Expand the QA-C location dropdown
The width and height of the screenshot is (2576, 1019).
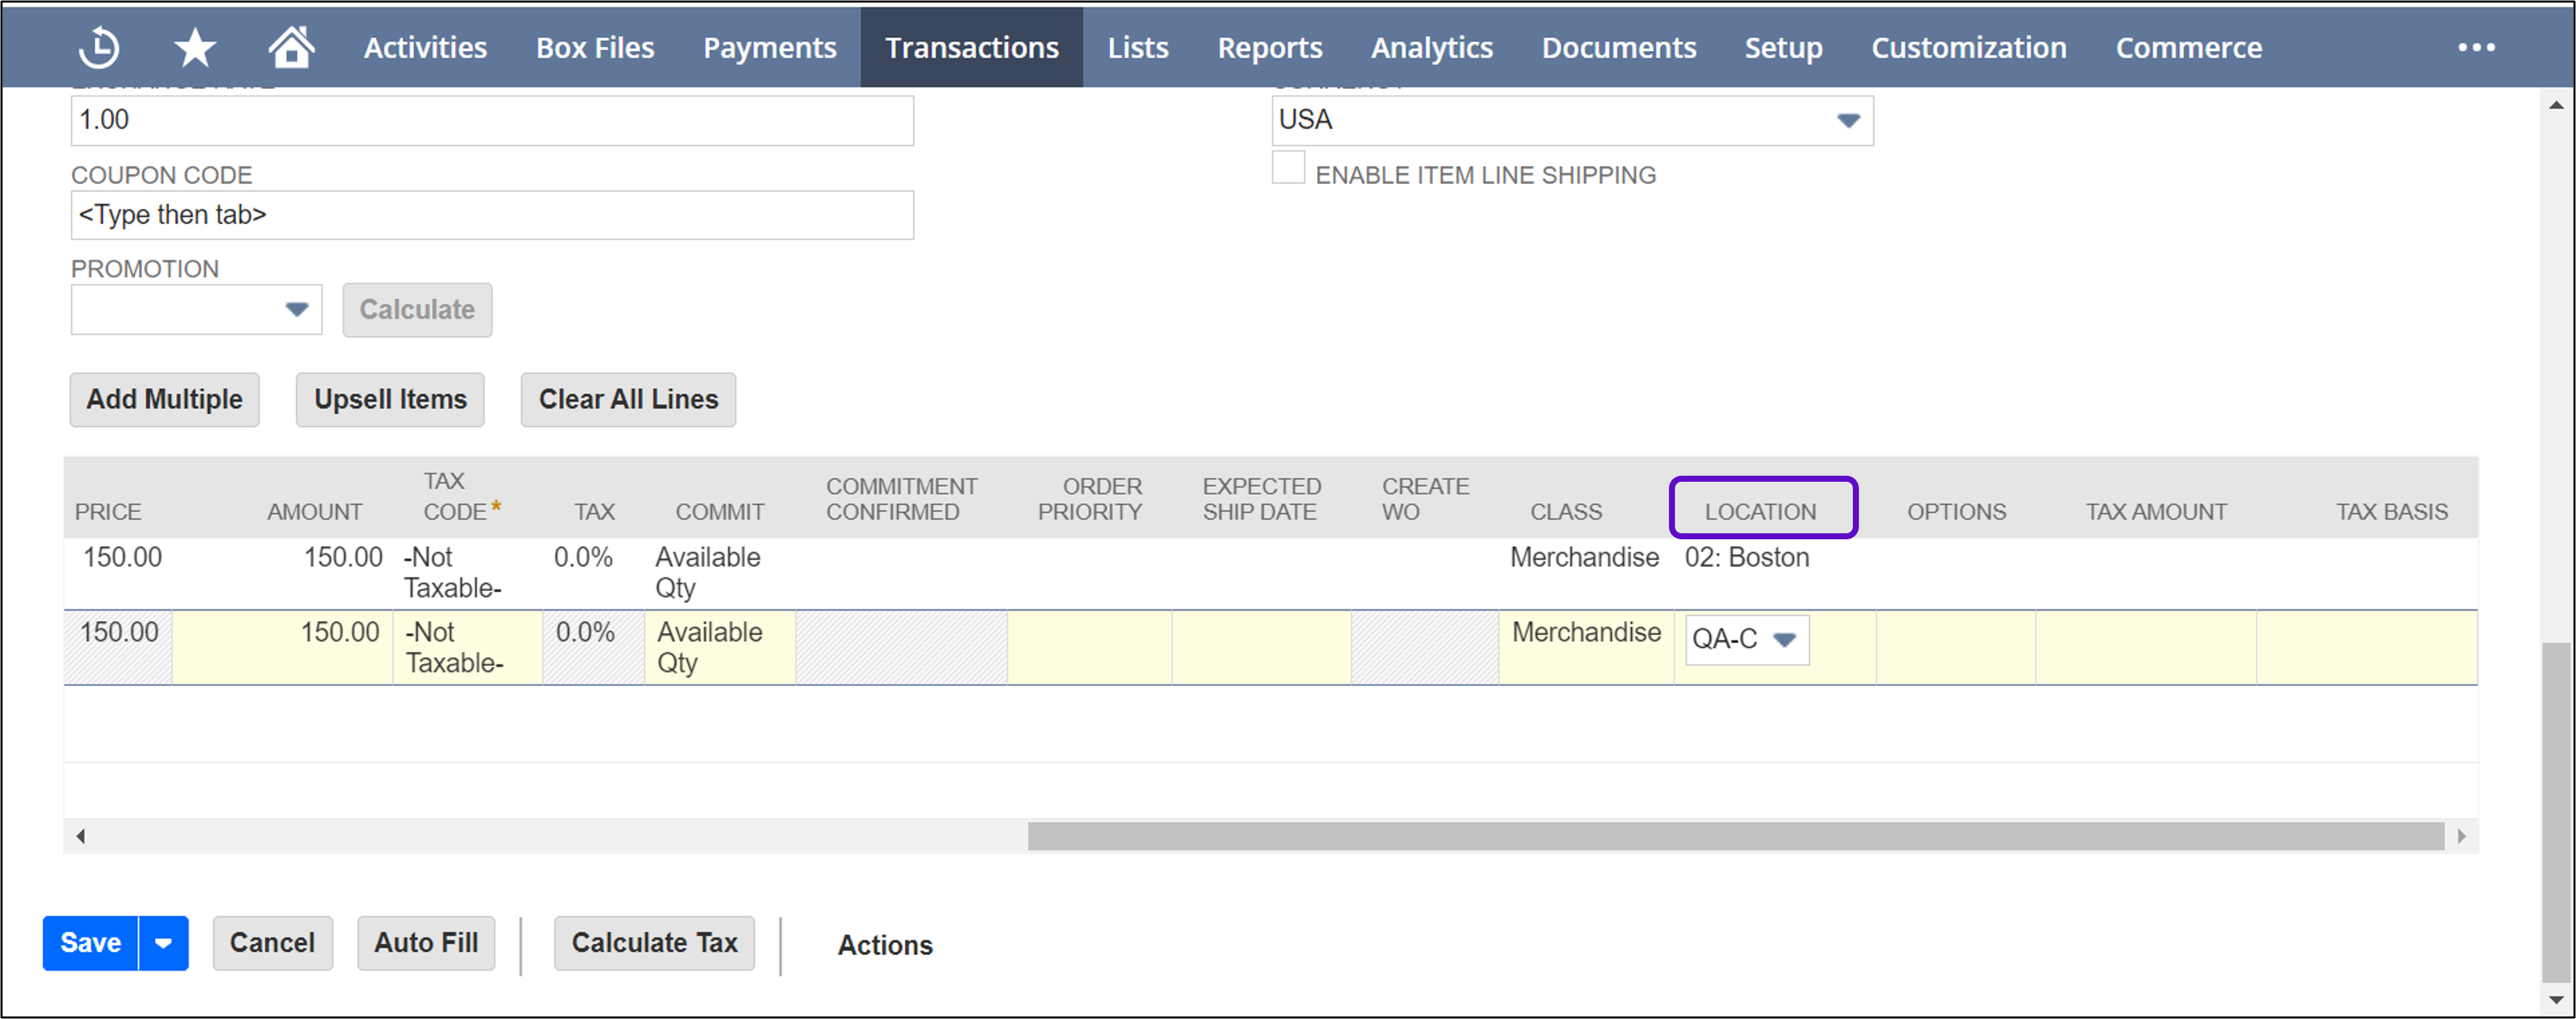tap(1785, 639)
